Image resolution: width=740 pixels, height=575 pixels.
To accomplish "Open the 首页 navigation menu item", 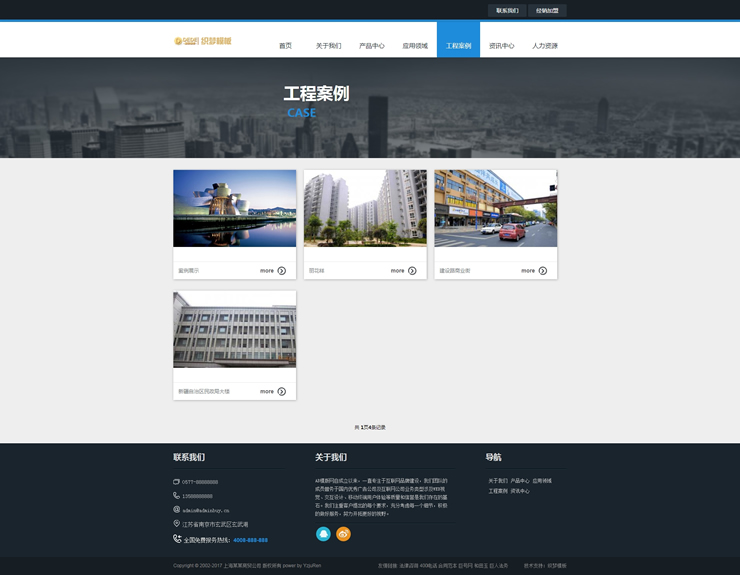I will click(285, 46).
